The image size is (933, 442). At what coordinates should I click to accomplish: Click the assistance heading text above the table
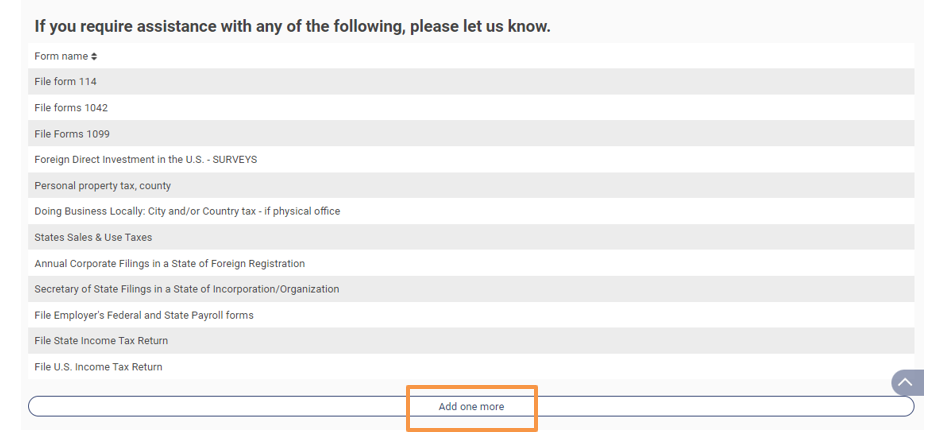pos(292,26)
